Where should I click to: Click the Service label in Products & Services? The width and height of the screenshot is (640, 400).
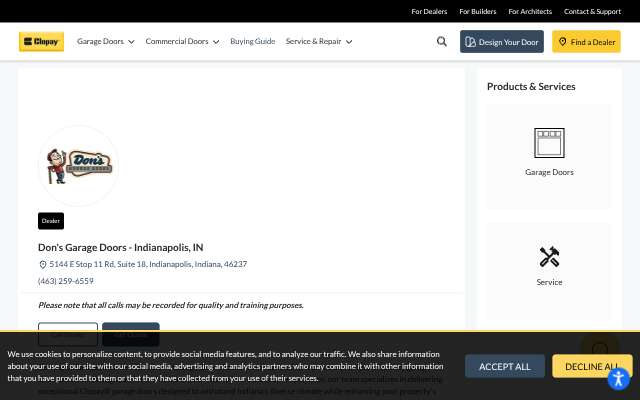tap(549, 282)
